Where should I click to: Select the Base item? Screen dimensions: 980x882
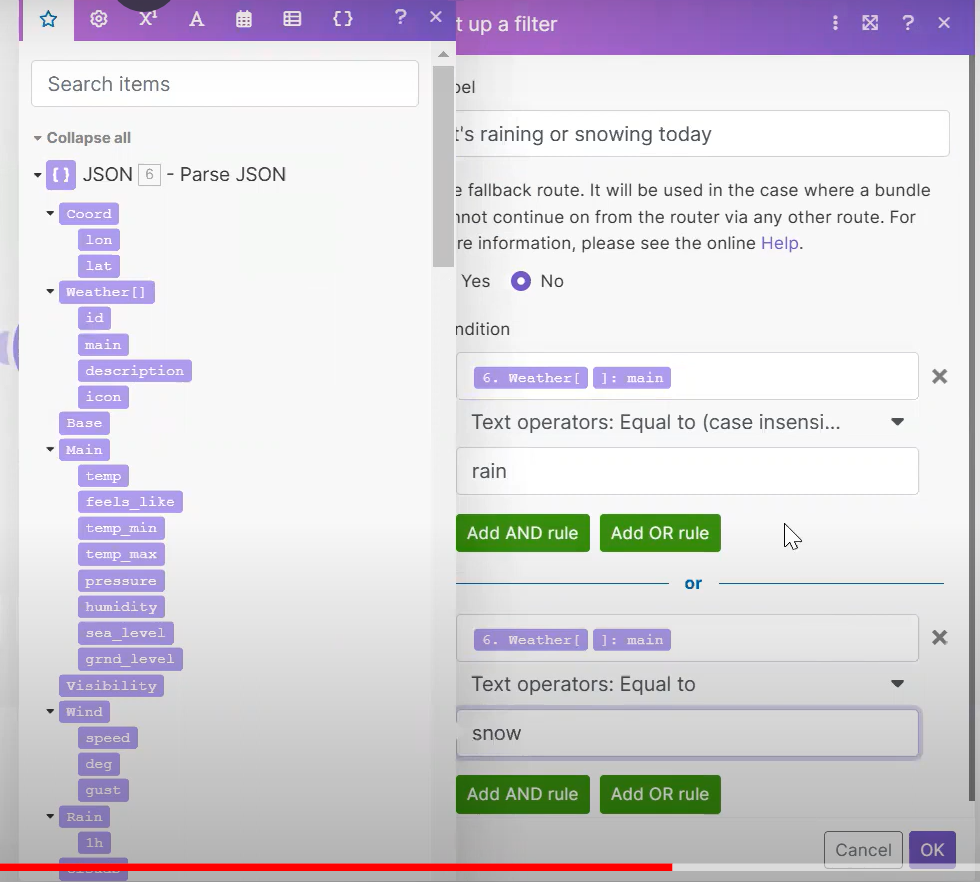coord(84,423)
